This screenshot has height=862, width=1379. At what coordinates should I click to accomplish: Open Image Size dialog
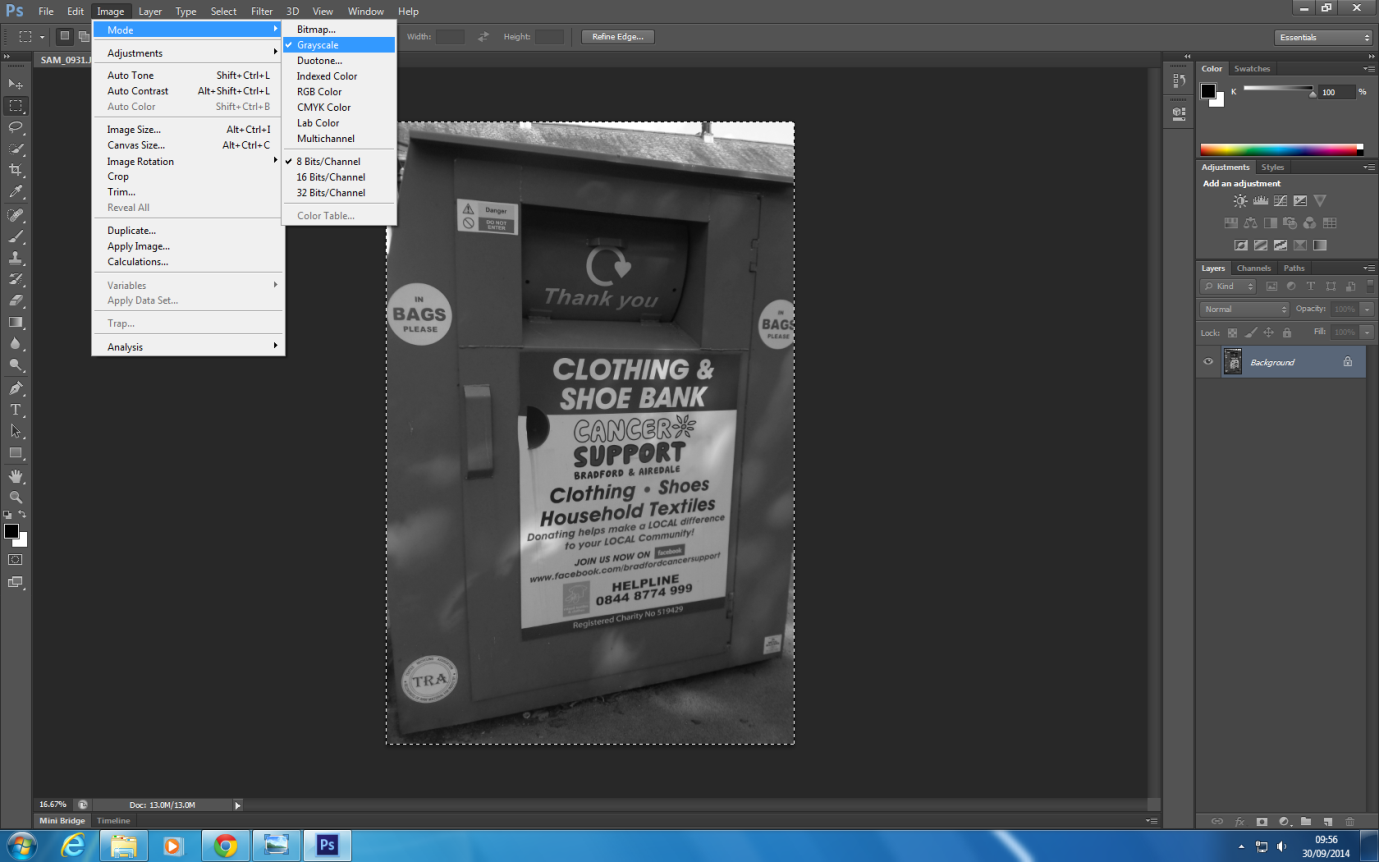coord(188,129)
